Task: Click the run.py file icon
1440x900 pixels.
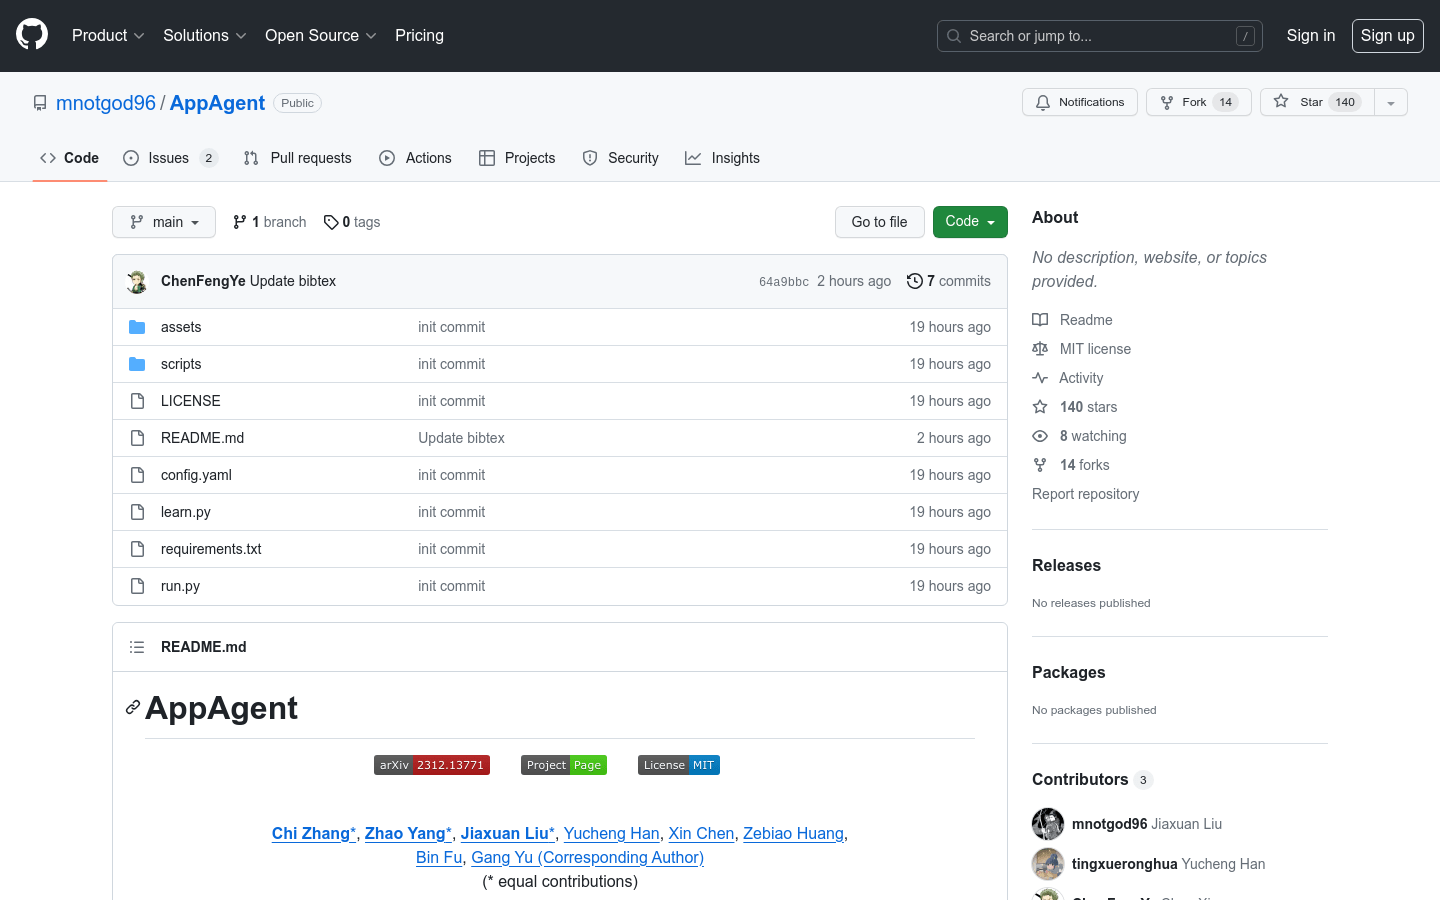Action: (137, 586)
